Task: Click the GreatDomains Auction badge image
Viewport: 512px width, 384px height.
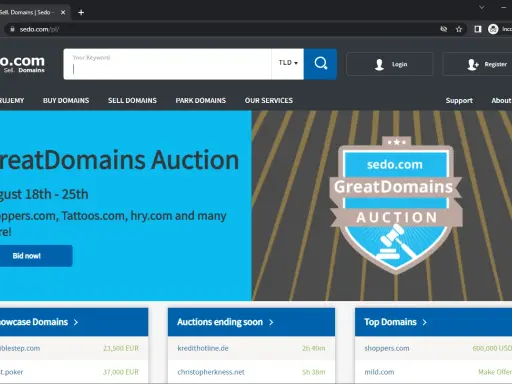Action: [396, 205]
